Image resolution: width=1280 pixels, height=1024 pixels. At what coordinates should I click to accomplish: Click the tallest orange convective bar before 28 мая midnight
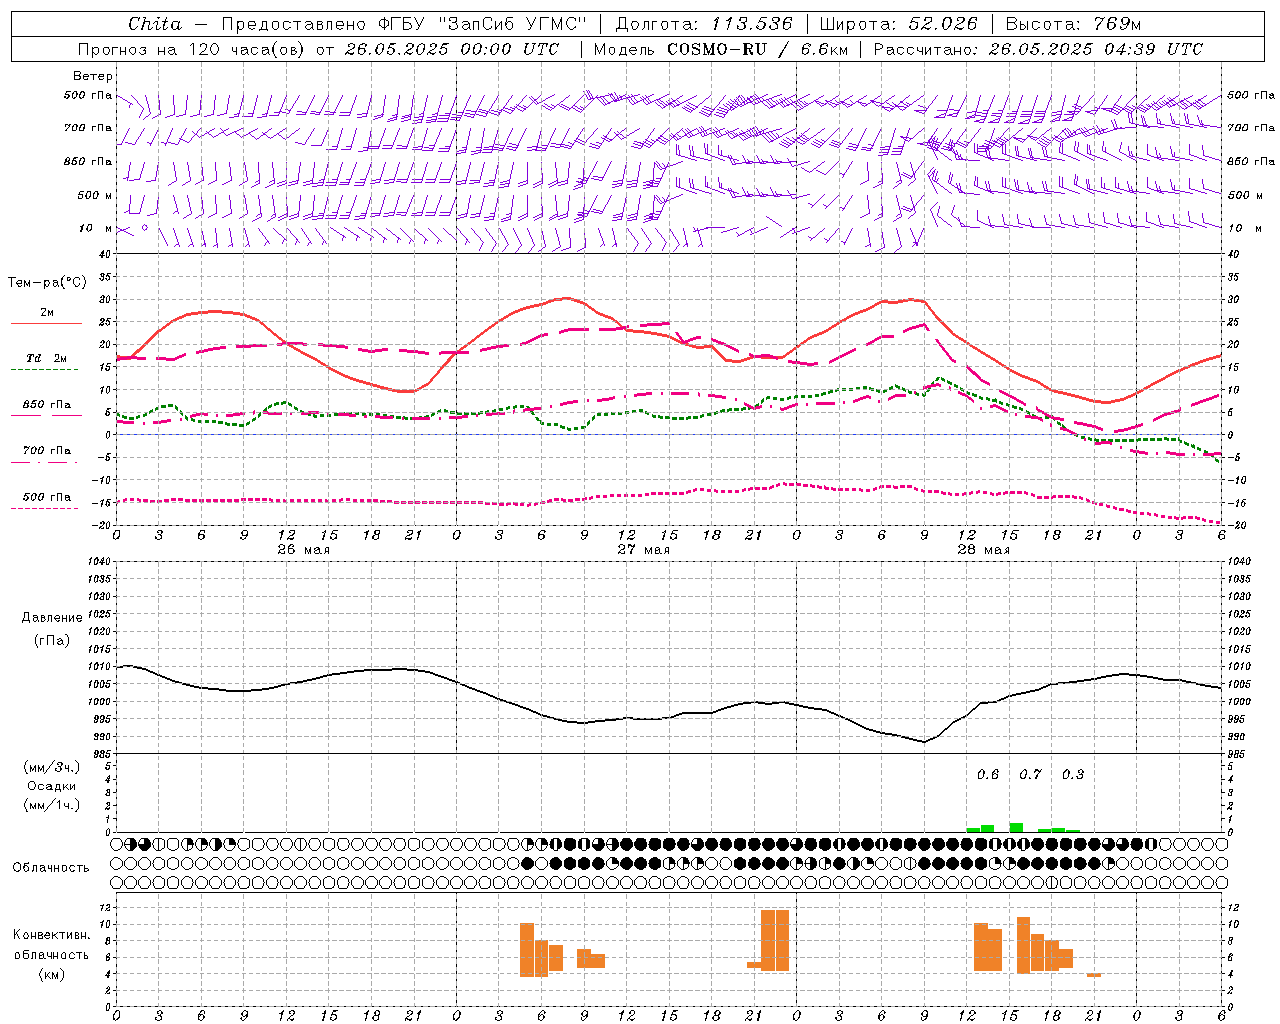click(775, 940)
